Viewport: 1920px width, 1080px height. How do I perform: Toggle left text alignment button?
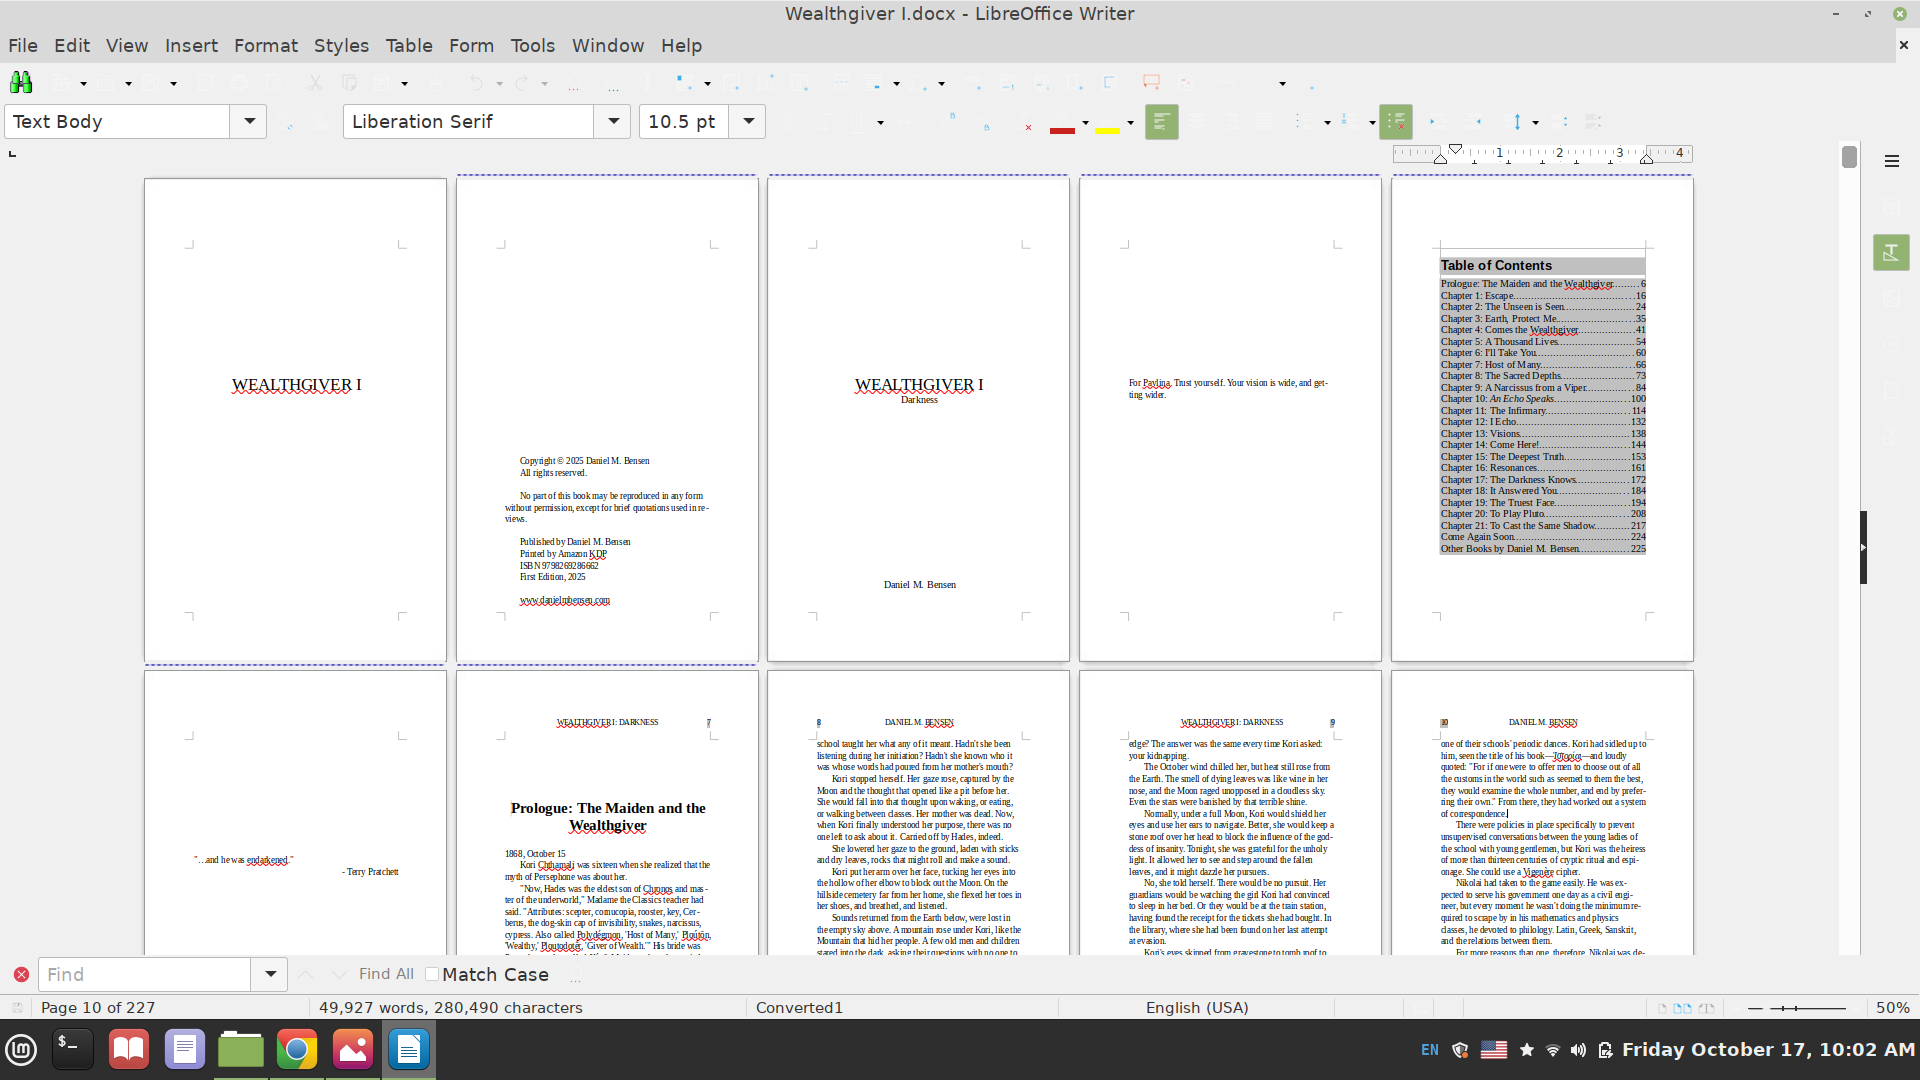click(x=1161, y=122)
